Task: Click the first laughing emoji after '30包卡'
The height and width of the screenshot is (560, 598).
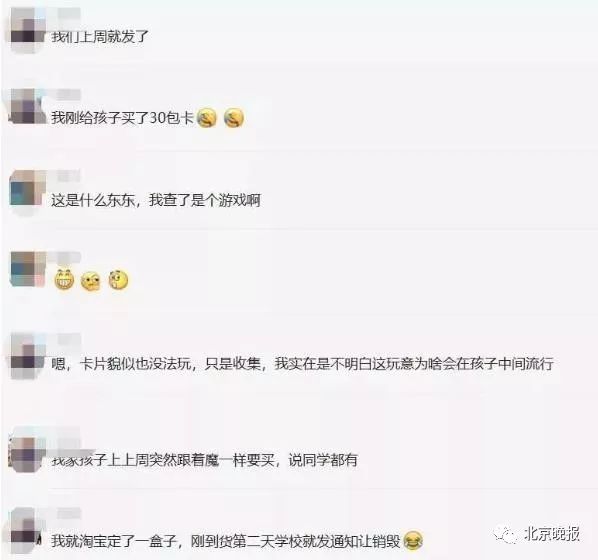Action: click(x=207, y=117)
